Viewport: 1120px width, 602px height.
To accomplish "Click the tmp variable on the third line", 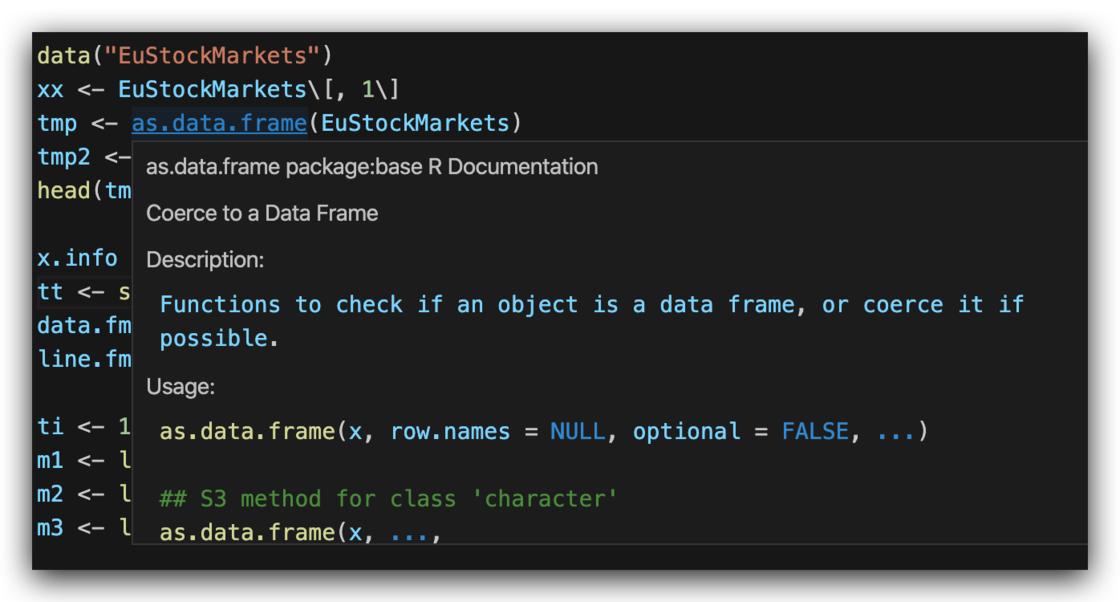I will [57, 123].
